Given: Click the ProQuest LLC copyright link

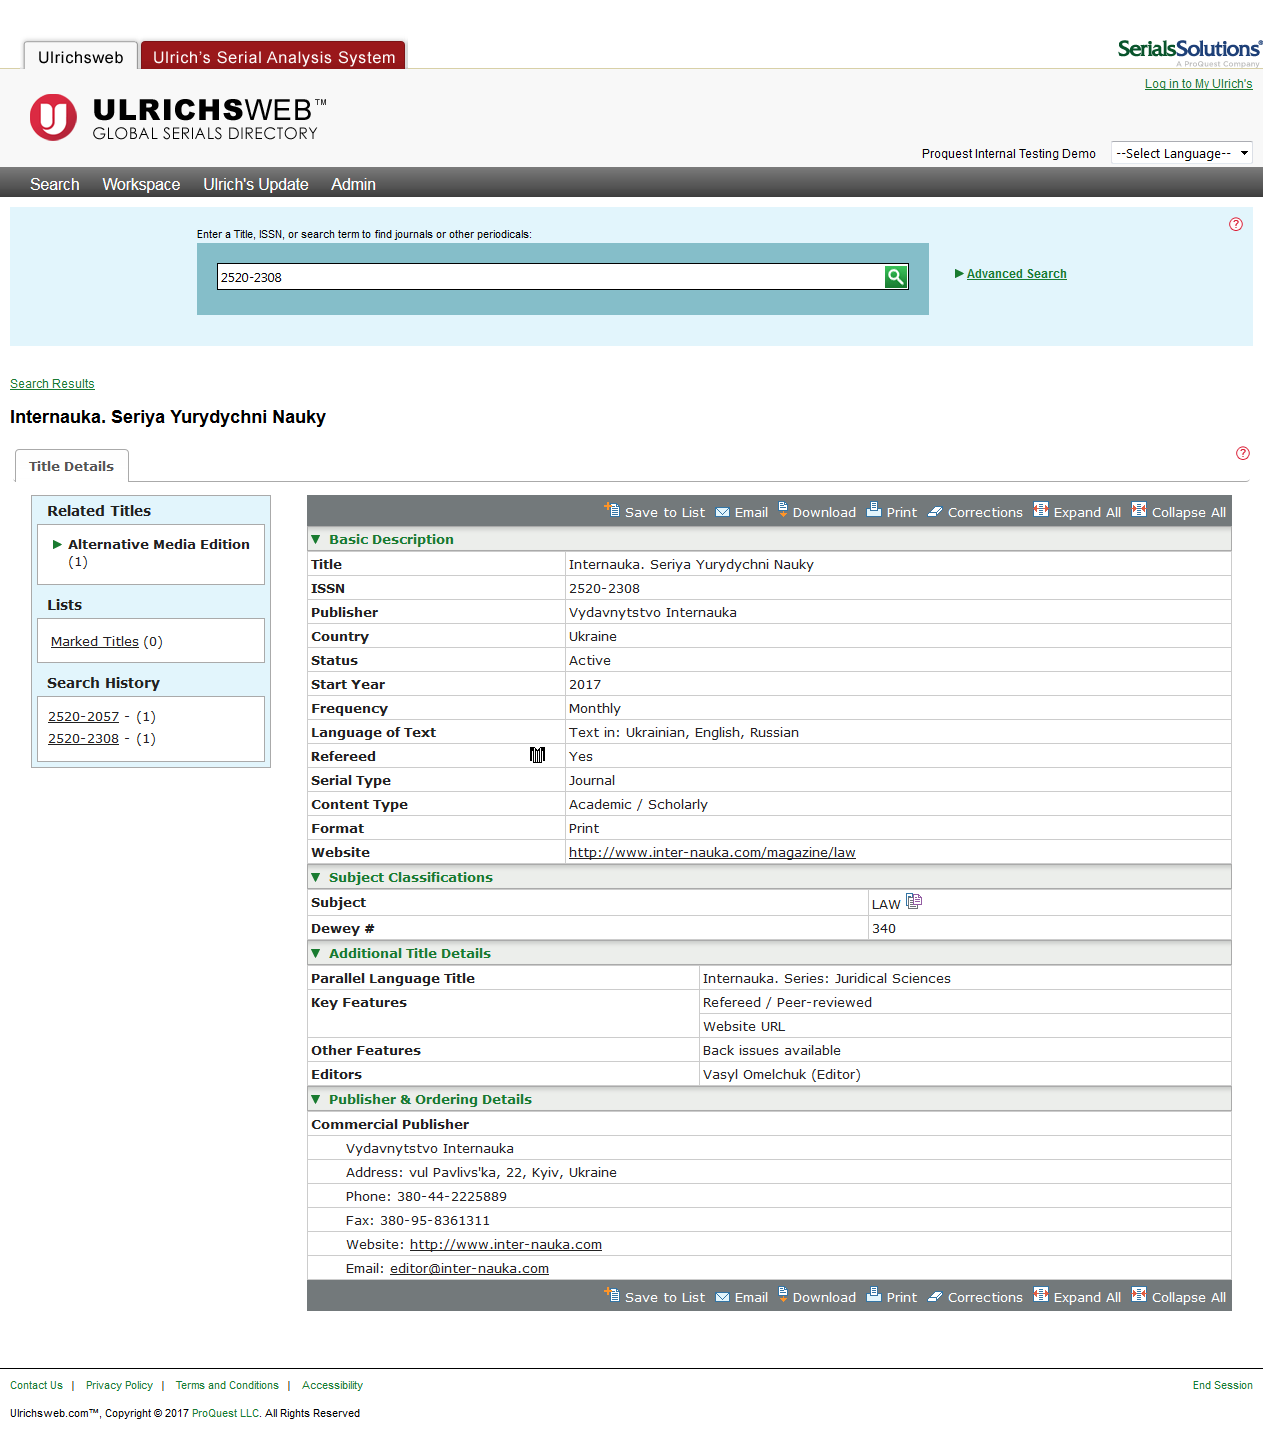Looking at the screenshot, I should [x=226, y=1413].
